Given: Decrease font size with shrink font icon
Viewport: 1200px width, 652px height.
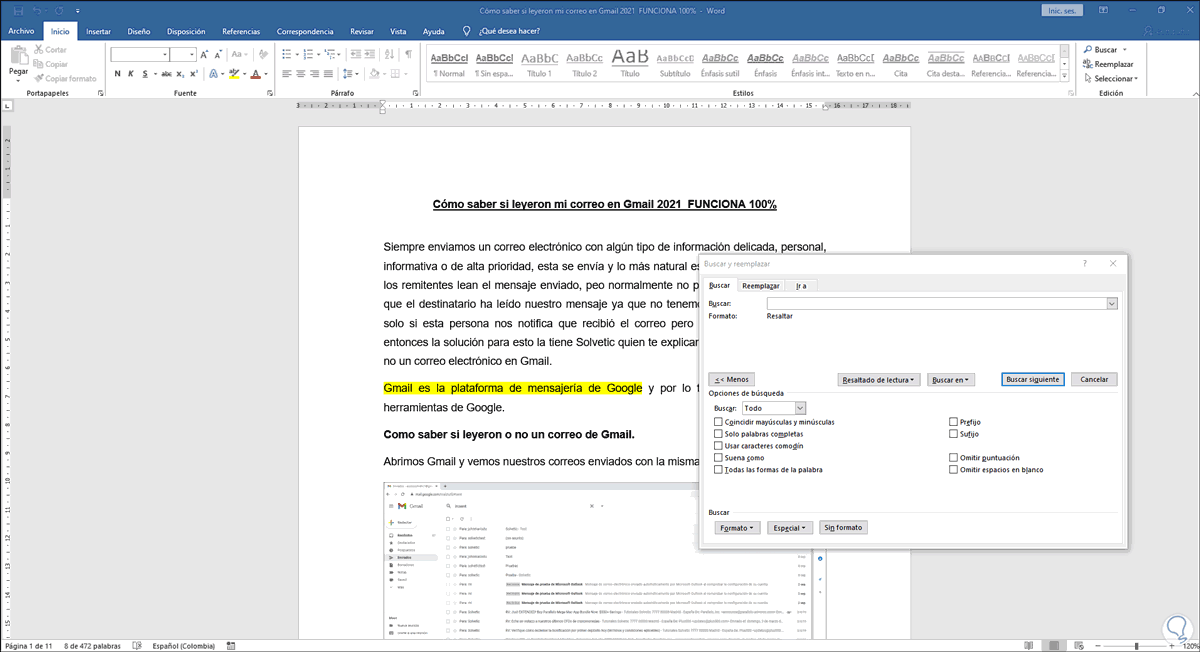Looking at the screenshot, I should [x=218, y=54].
